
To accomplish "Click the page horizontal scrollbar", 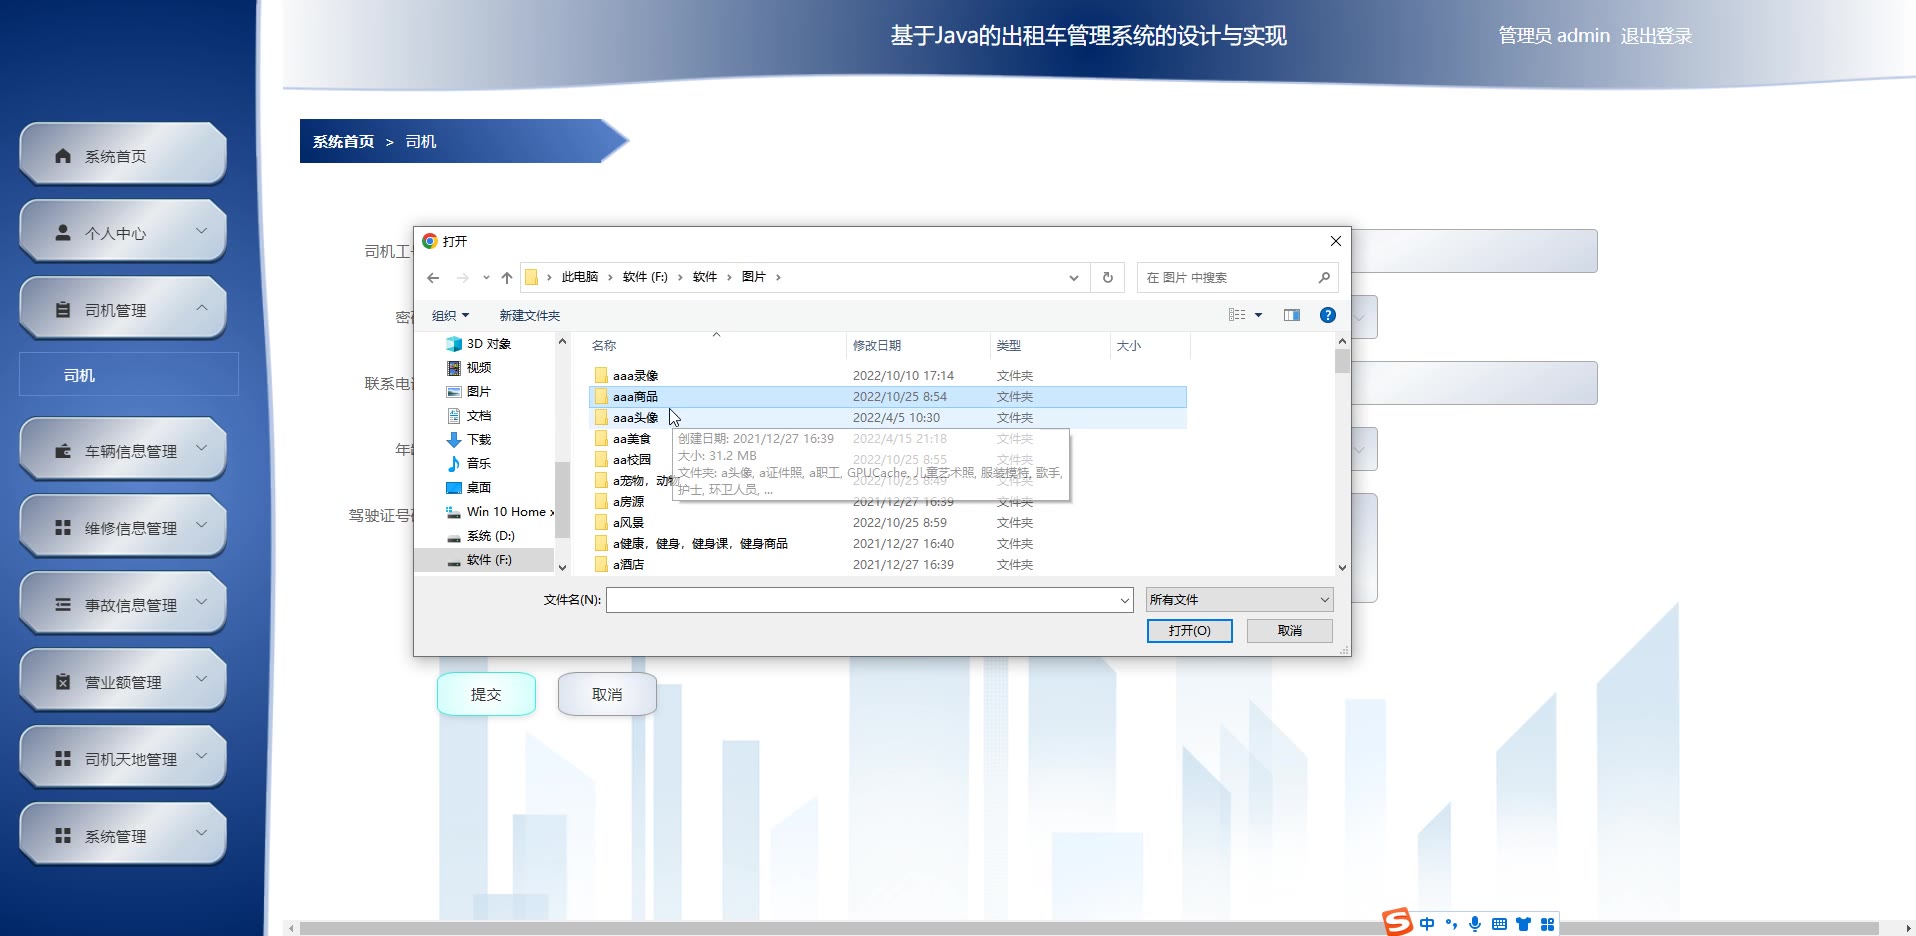I will pyautogui.click(x=1089, y=928).
